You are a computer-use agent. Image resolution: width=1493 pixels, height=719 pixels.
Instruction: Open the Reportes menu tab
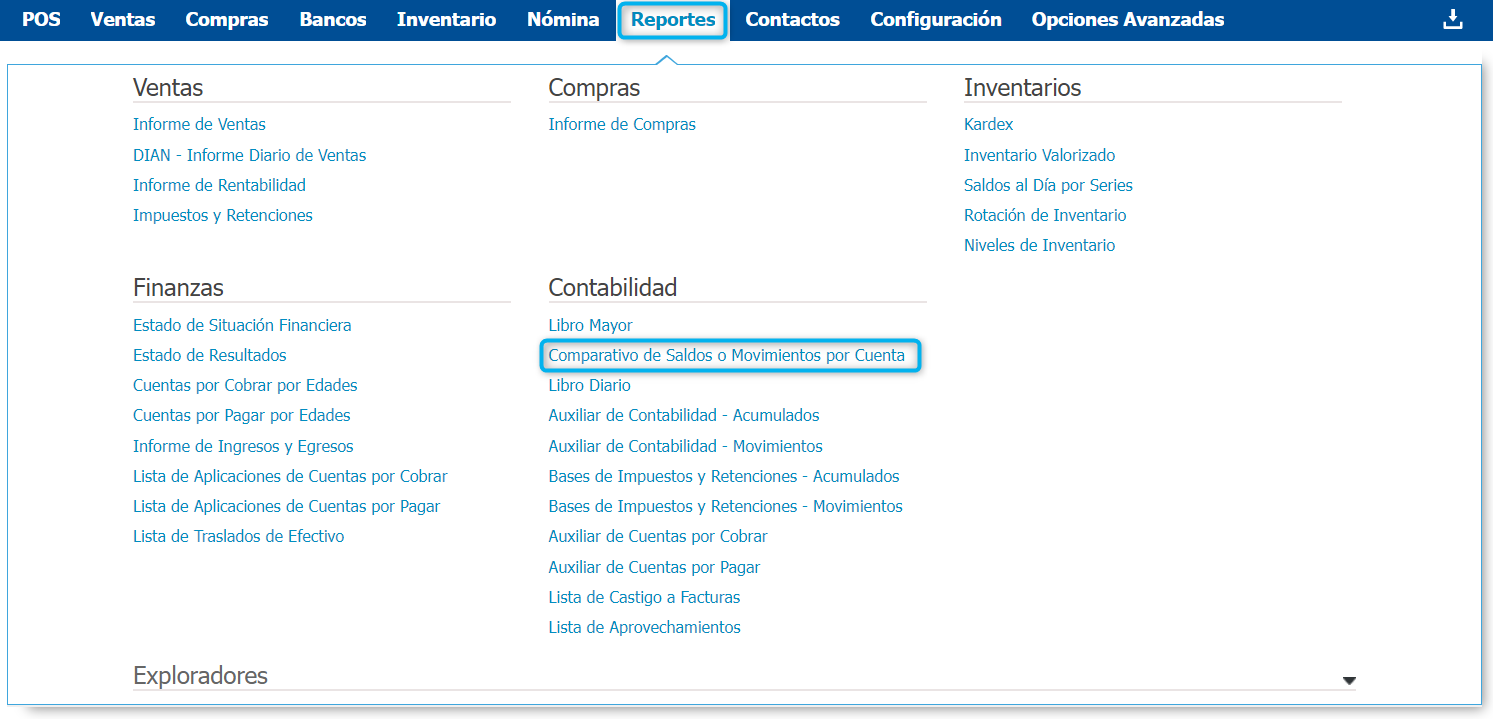pos(673,20)
